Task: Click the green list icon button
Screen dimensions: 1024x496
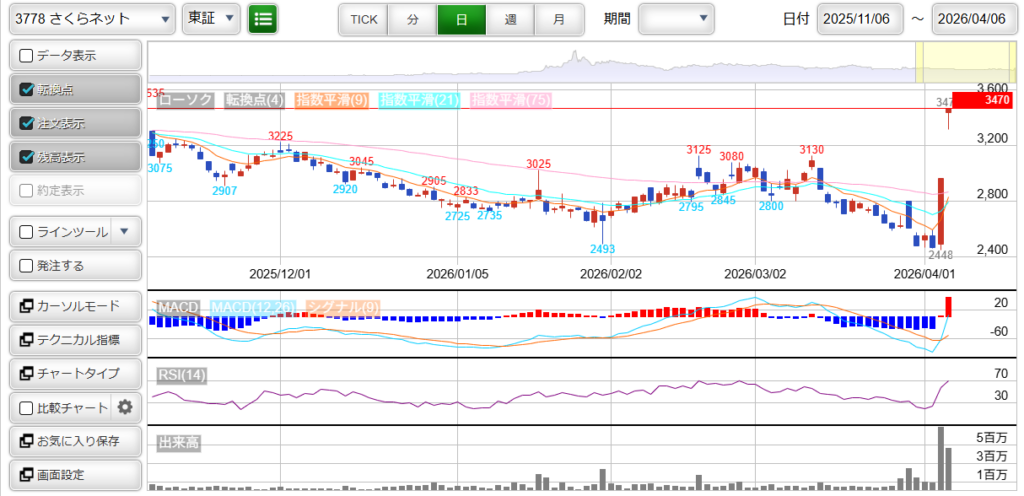Action: pos(263,18)
